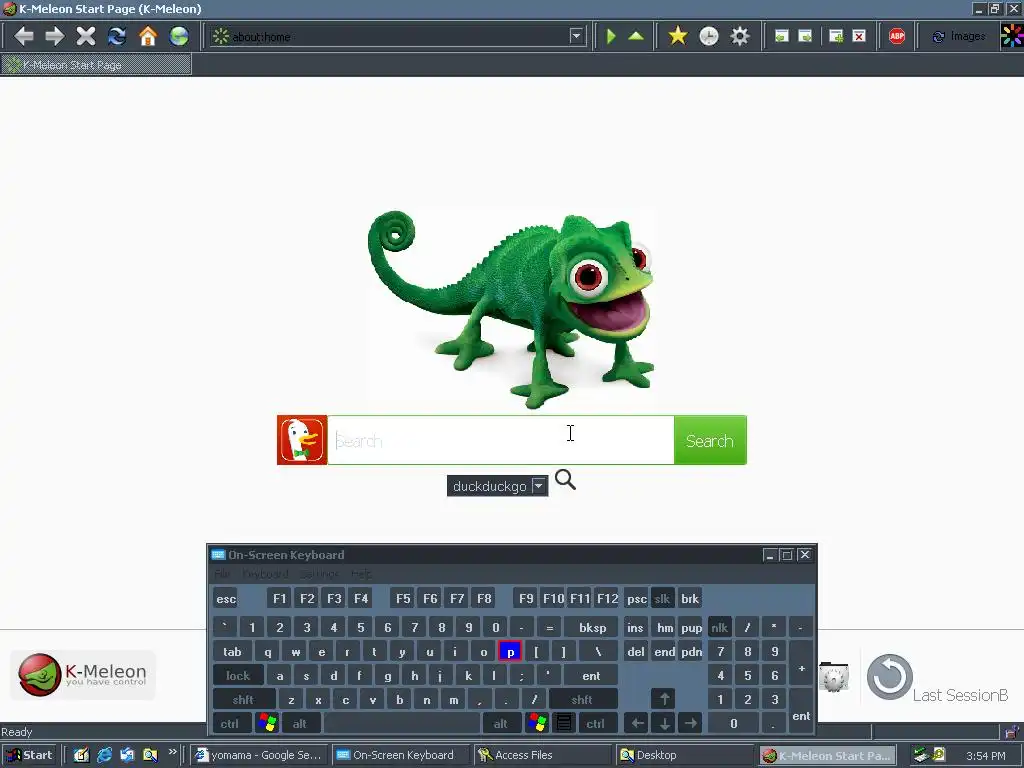The image size is (1024, 768).
Task: Open Settings menu in On-Screen Keyboard
Action: click(319, 574)
